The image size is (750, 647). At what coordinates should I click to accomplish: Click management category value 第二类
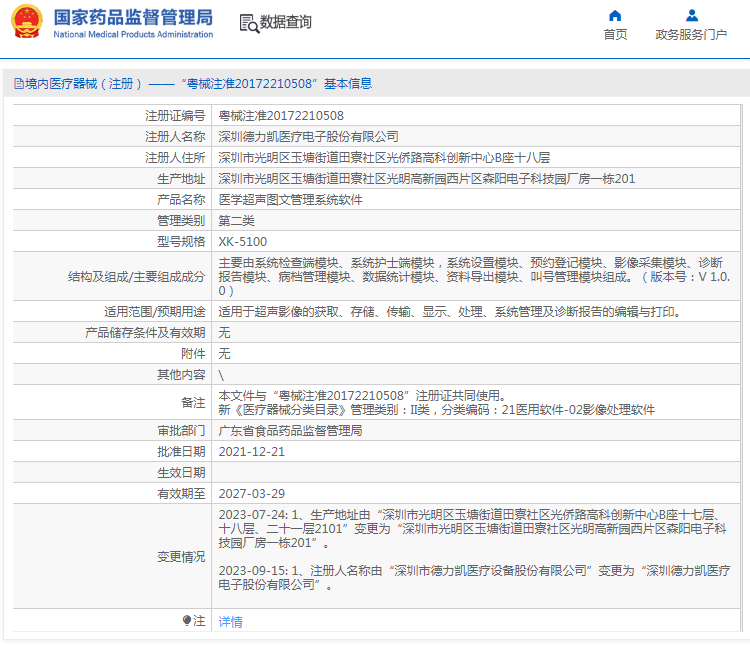coord(236,221)
